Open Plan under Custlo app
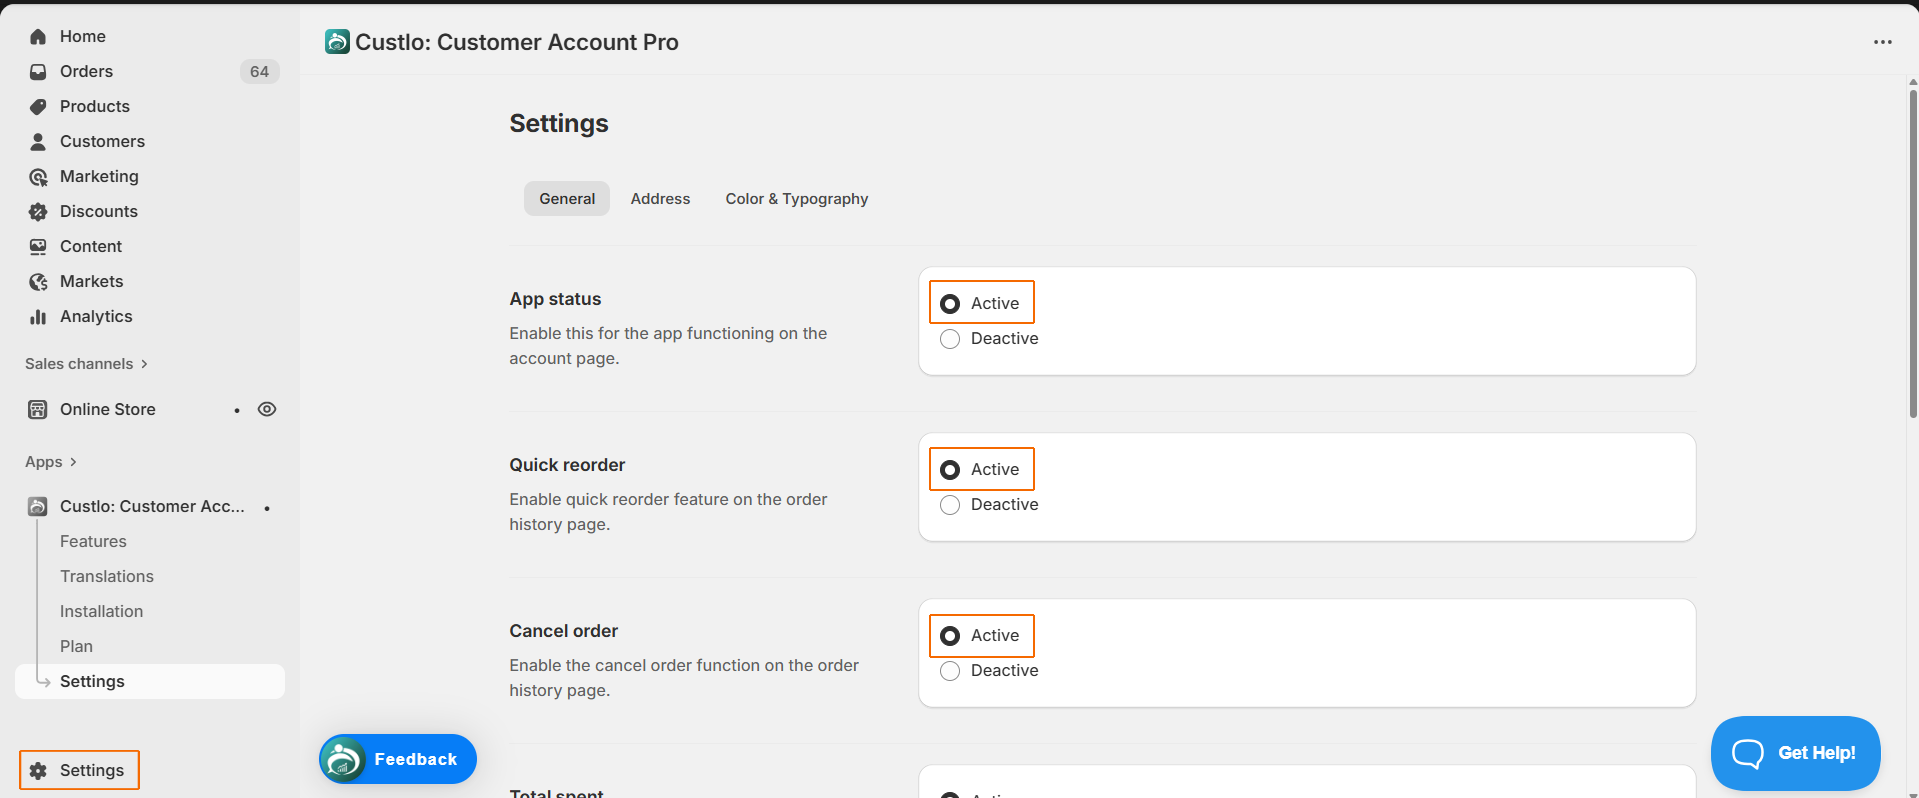Image resolution: width=1919 pixels, height=798 pixels. tap(76, 646)
